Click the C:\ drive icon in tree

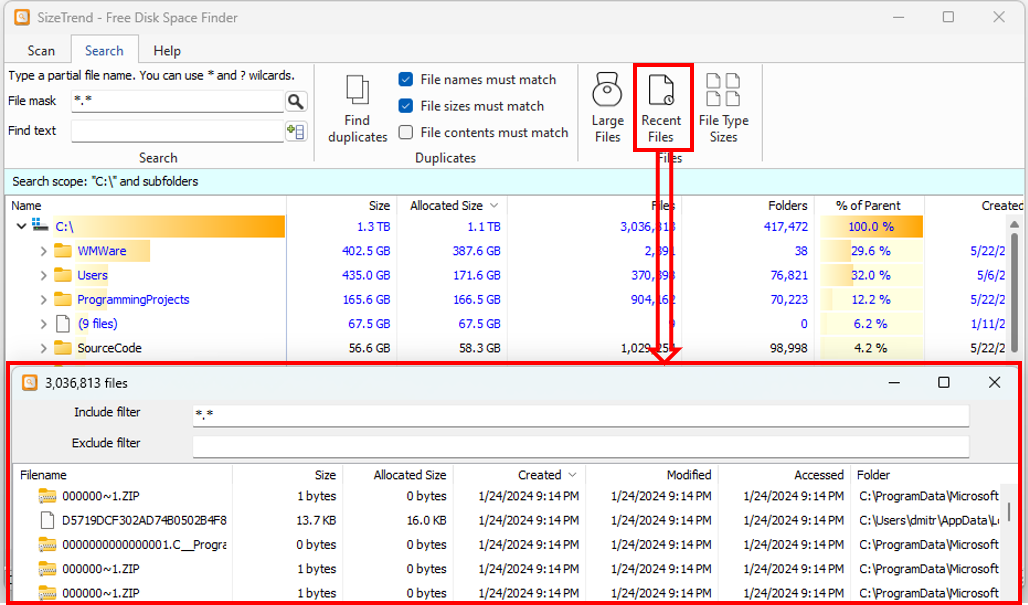pyautogui.click(x=41, y=226)
